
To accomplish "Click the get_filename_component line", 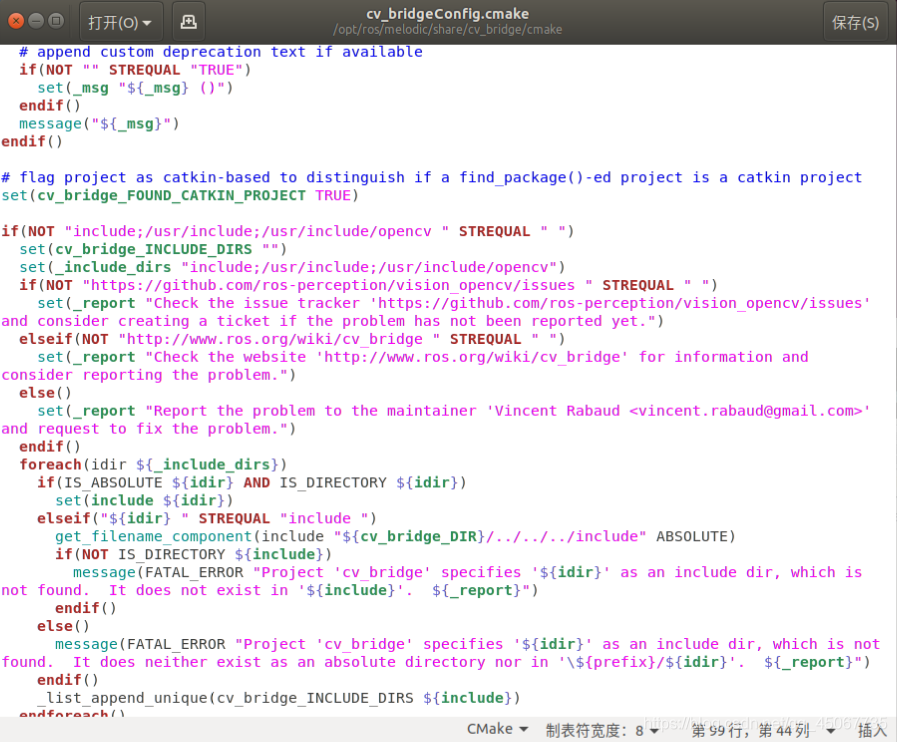I will click(395, 536).
